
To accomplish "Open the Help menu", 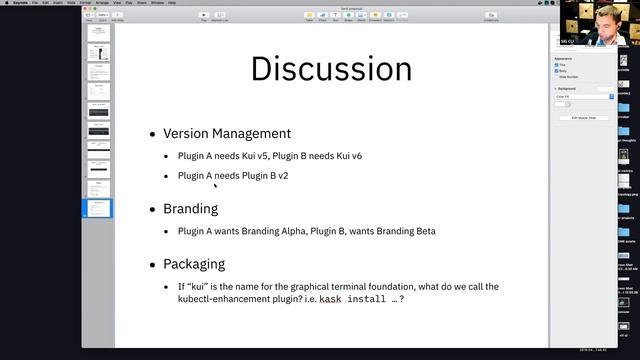I will tap(172, 2).
